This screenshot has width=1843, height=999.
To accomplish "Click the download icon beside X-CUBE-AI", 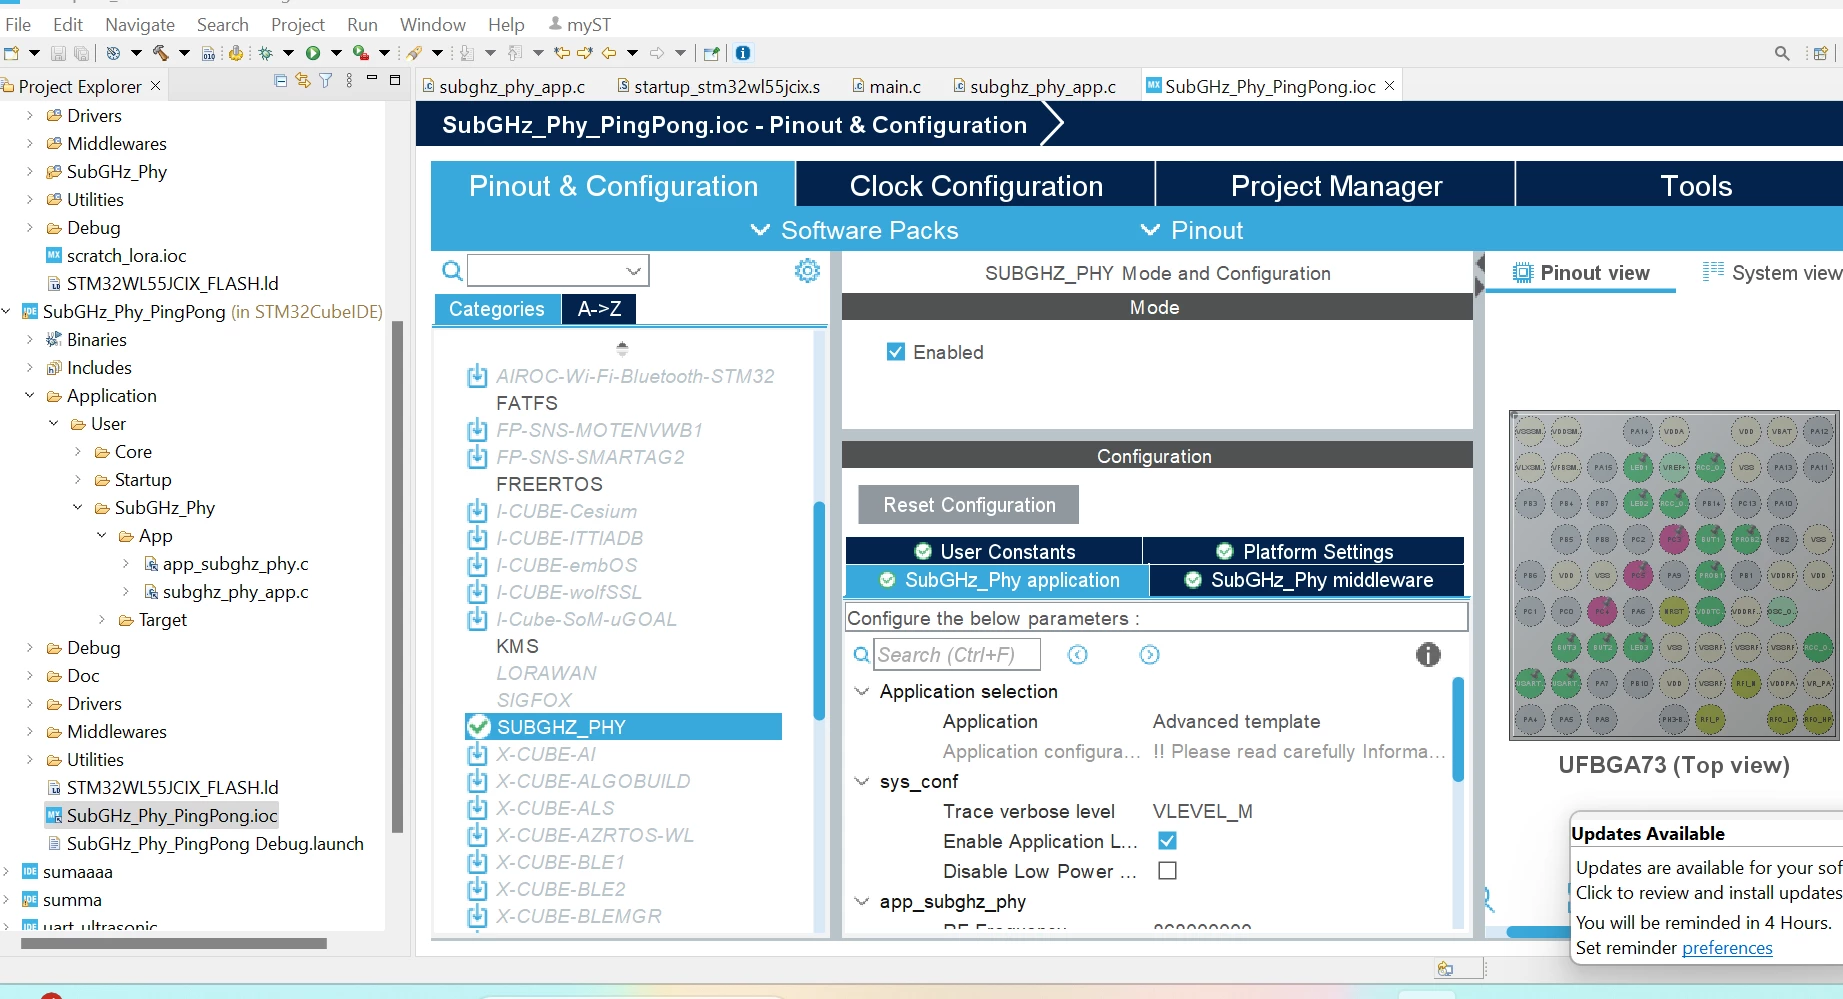I will point(478,754).
